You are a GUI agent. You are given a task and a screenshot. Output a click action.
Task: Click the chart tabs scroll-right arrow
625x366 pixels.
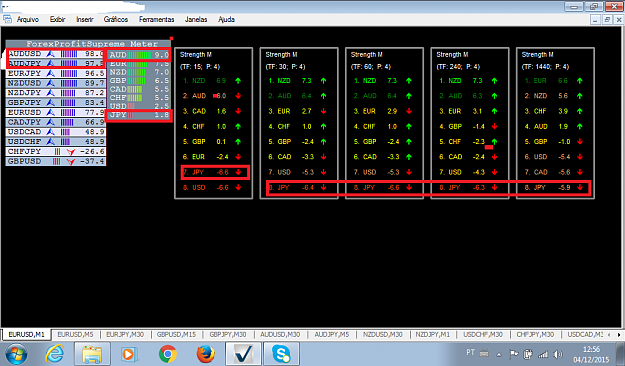(619, 335)
